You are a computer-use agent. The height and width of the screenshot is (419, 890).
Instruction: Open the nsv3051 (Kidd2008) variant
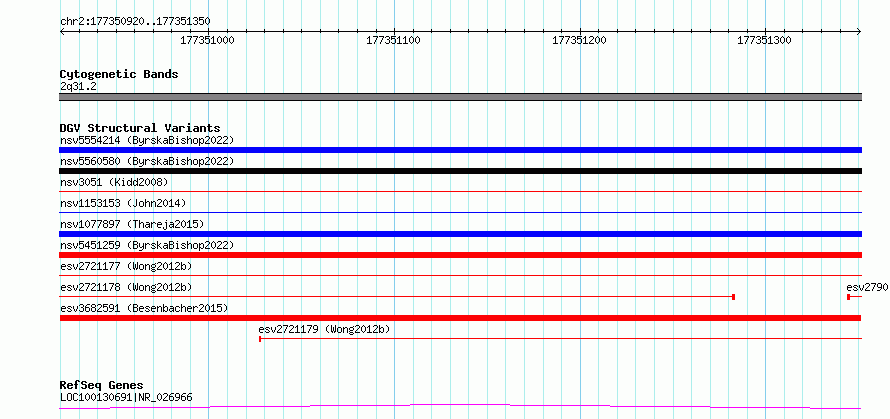coord(114,182)
